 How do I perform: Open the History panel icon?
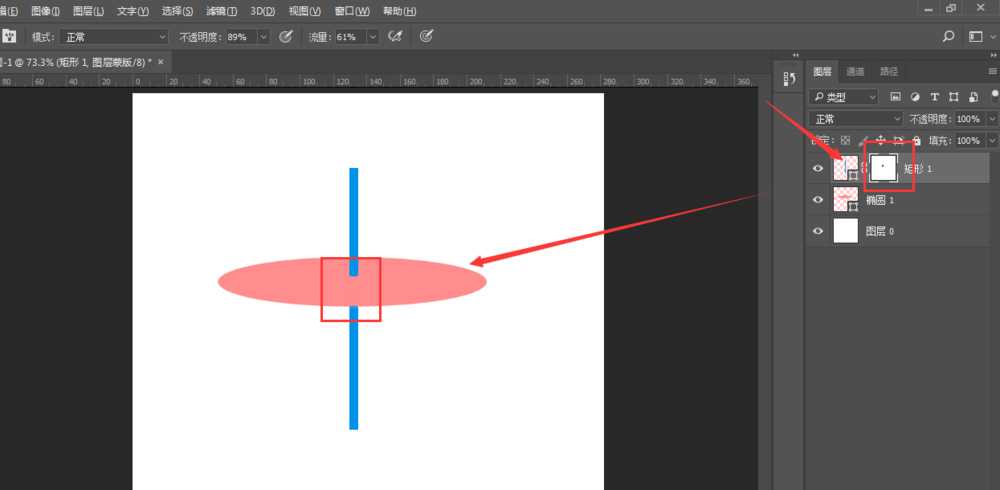click(x=788, y=79)
